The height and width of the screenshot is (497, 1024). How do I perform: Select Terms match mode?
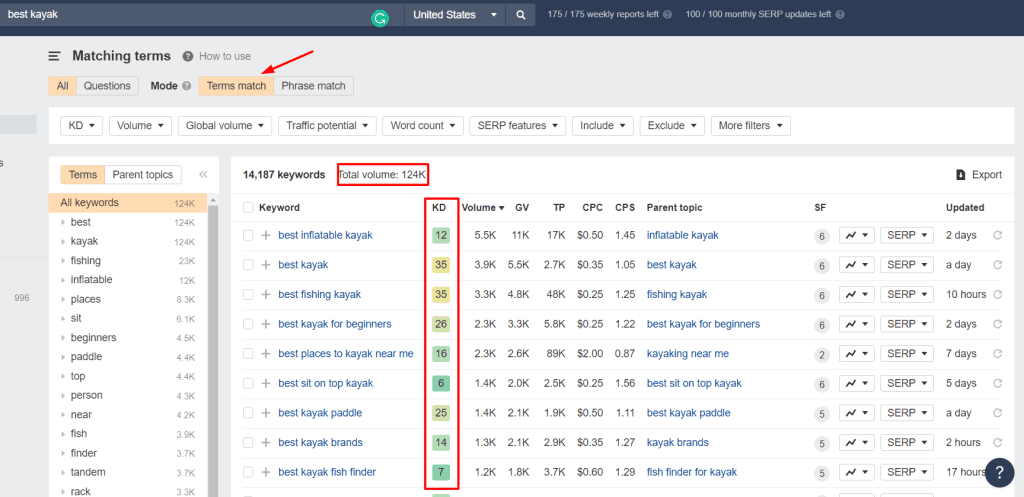(236, 86)
